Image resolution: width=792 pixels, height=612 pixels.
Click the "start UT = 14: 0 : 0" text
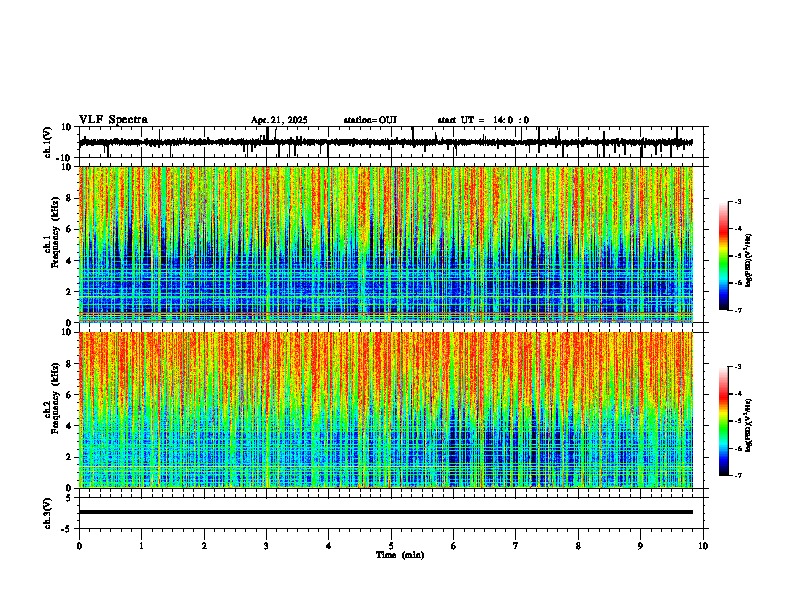coord(483,120)
